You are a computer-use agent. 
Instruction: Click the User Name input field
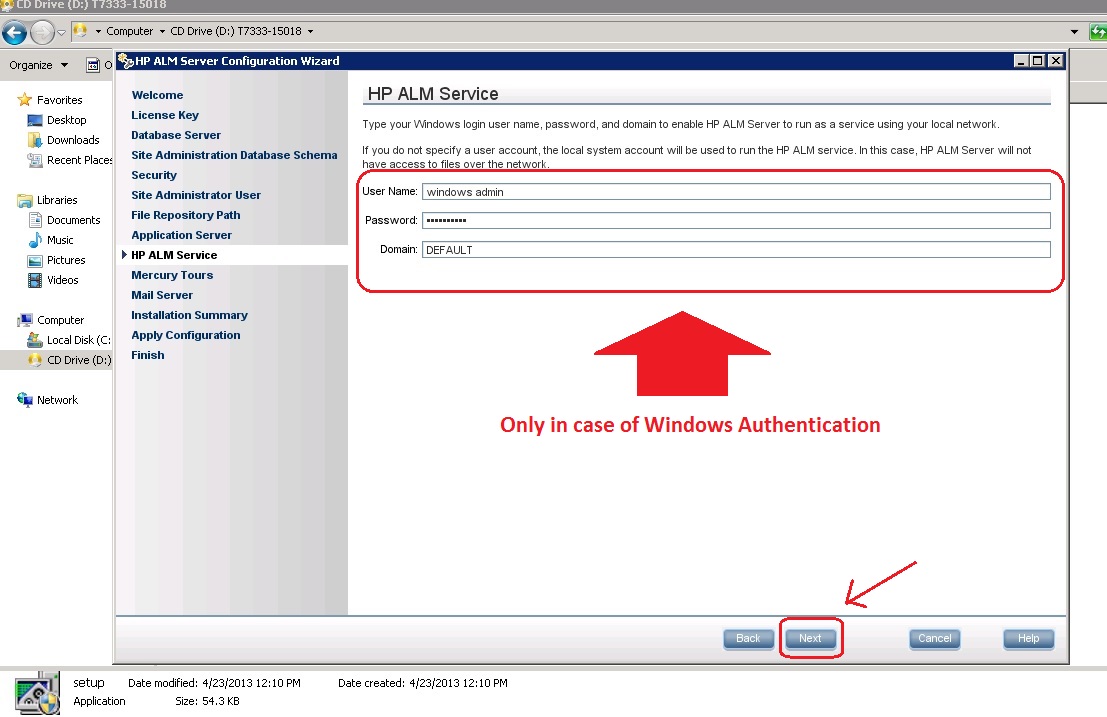point(736,192)
